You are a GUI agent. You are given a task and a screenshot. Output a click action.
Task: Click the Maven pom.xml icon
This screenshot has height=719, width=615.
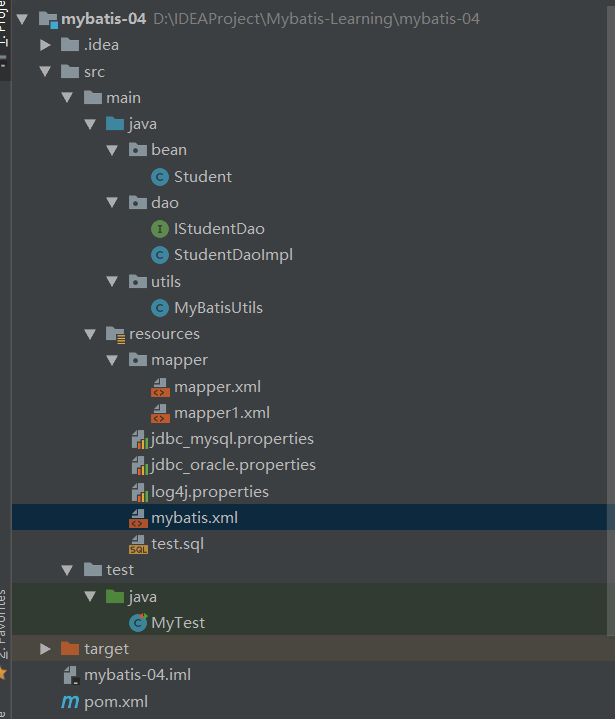tap(70, 702)
